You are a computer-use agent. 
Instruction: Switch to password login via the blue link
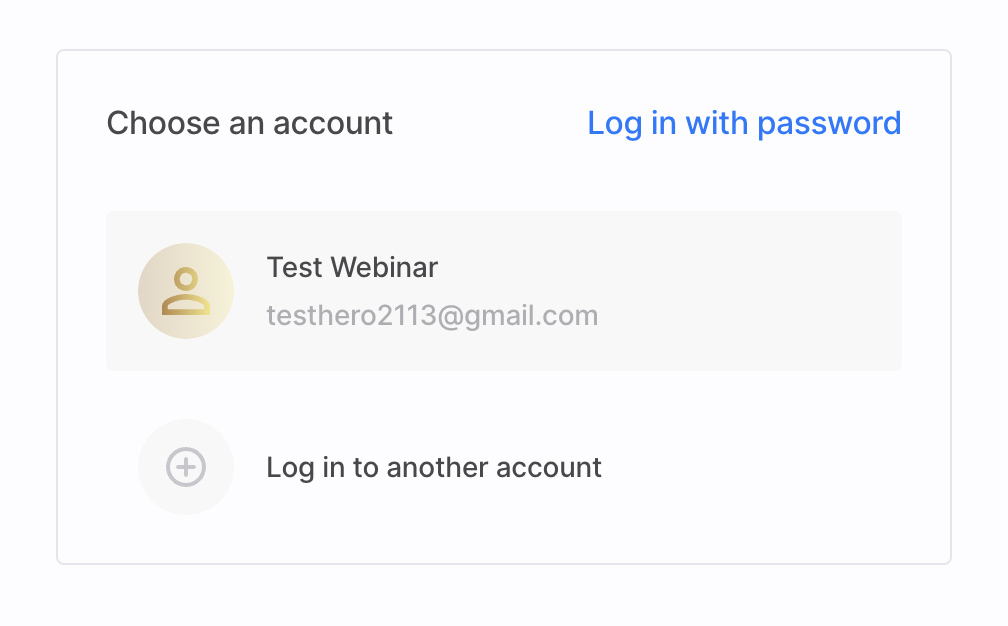(744, 123)
